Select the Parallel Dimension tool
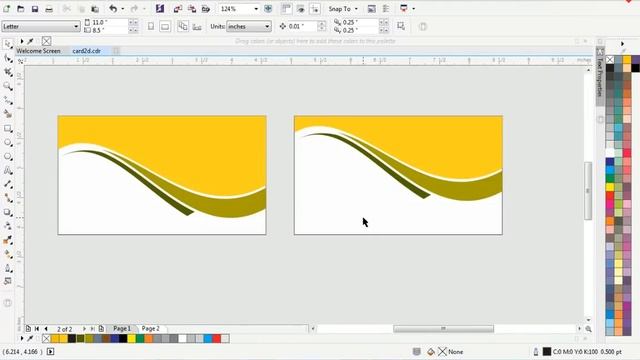640x360 pixels. pos(7,184)
